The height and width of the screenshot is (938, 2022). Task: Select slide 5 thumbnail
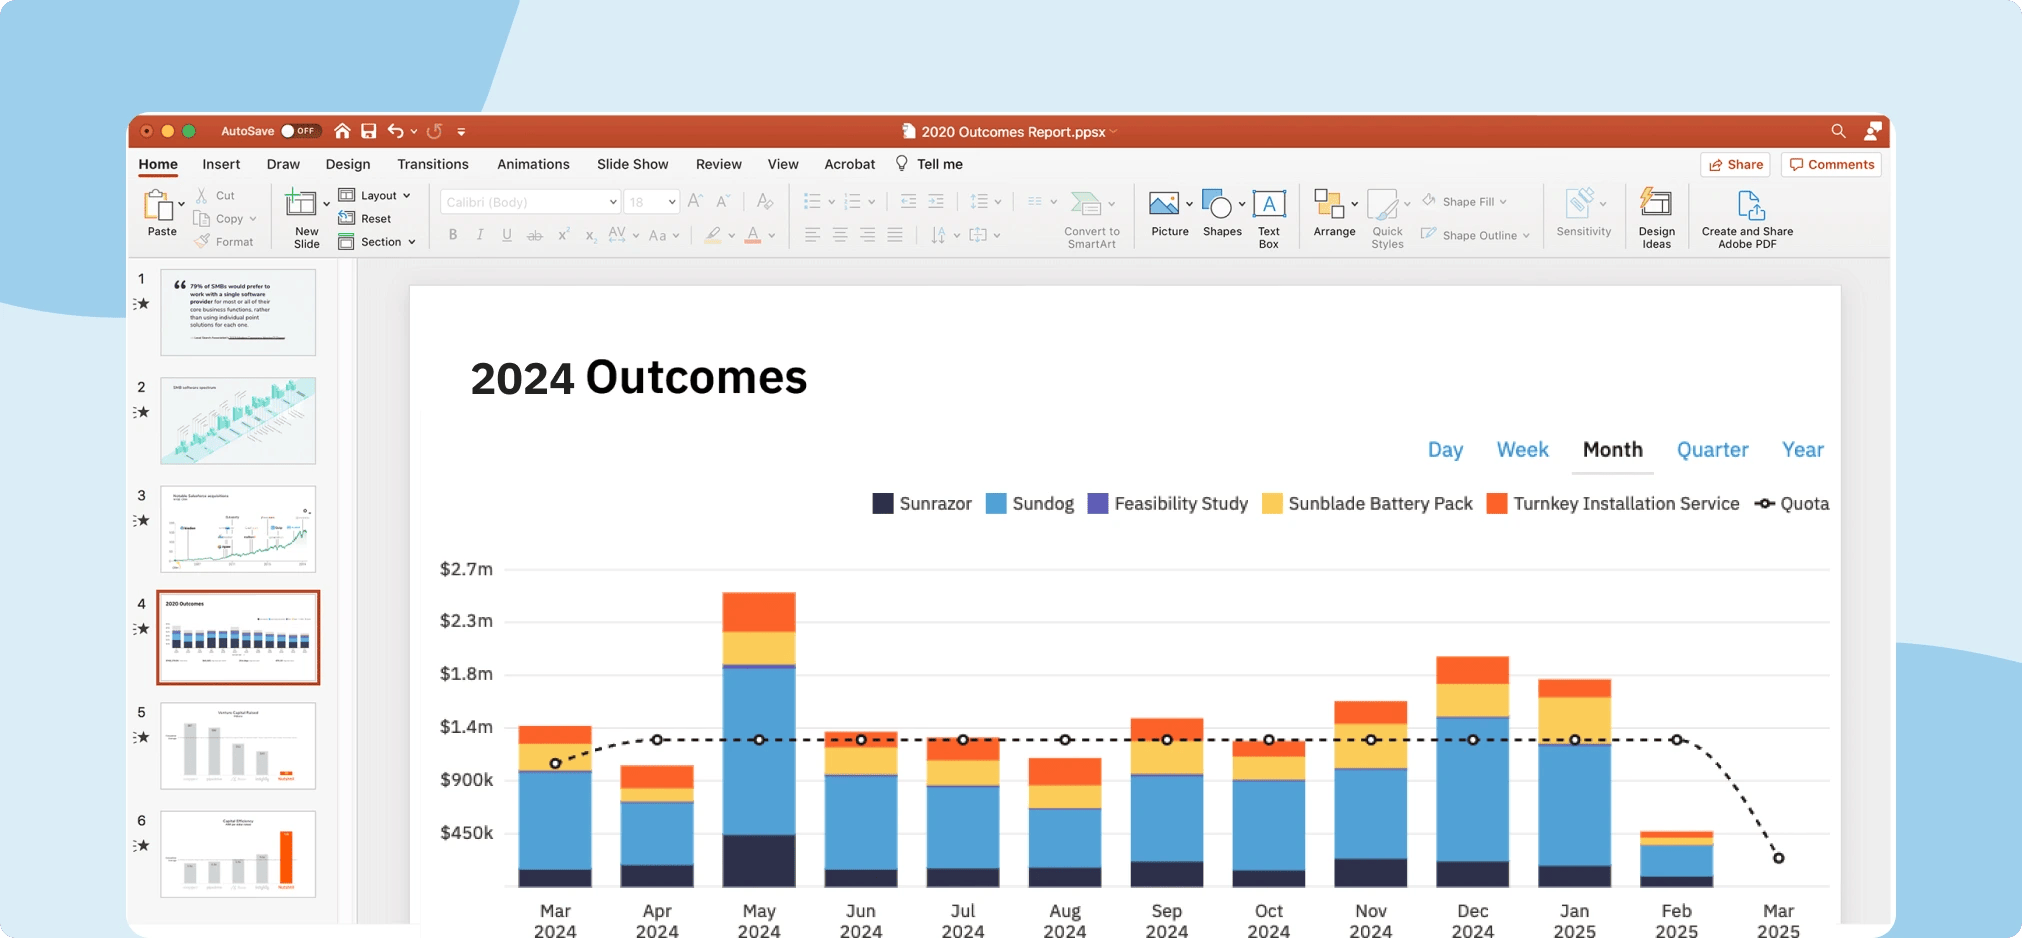pos(237,745)
